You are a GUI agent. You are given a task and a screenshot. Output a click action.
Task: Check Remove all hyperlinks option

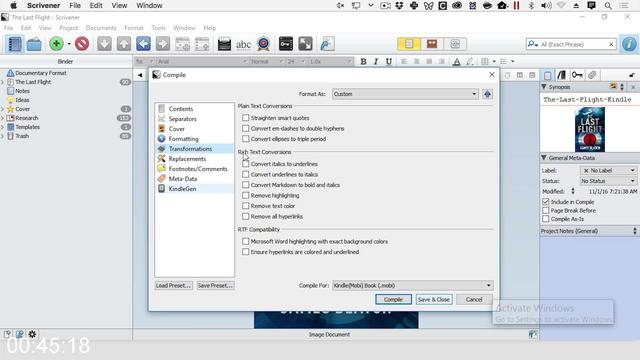click(x=245, y=217)
